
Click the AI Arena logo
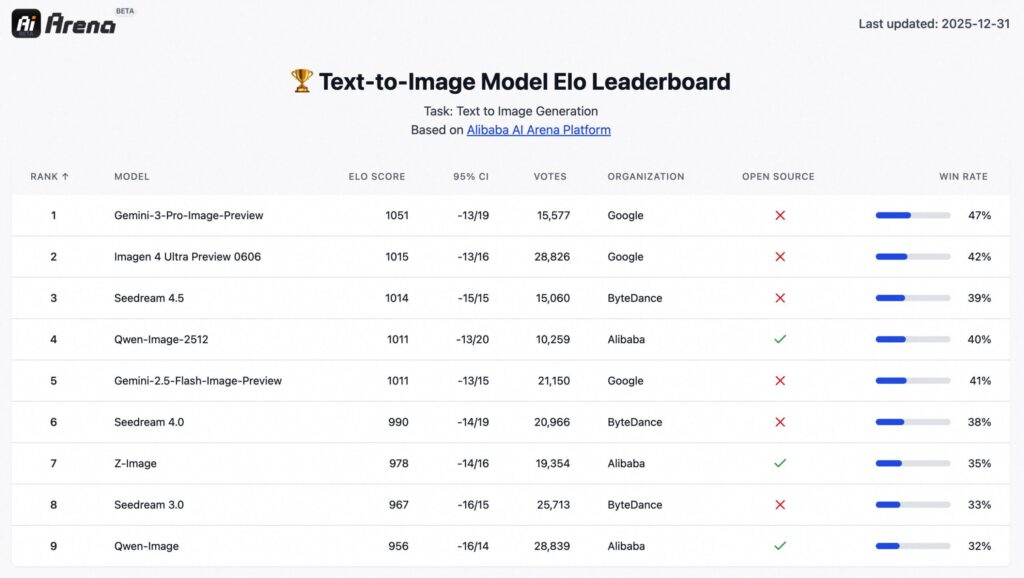point(63,24)
